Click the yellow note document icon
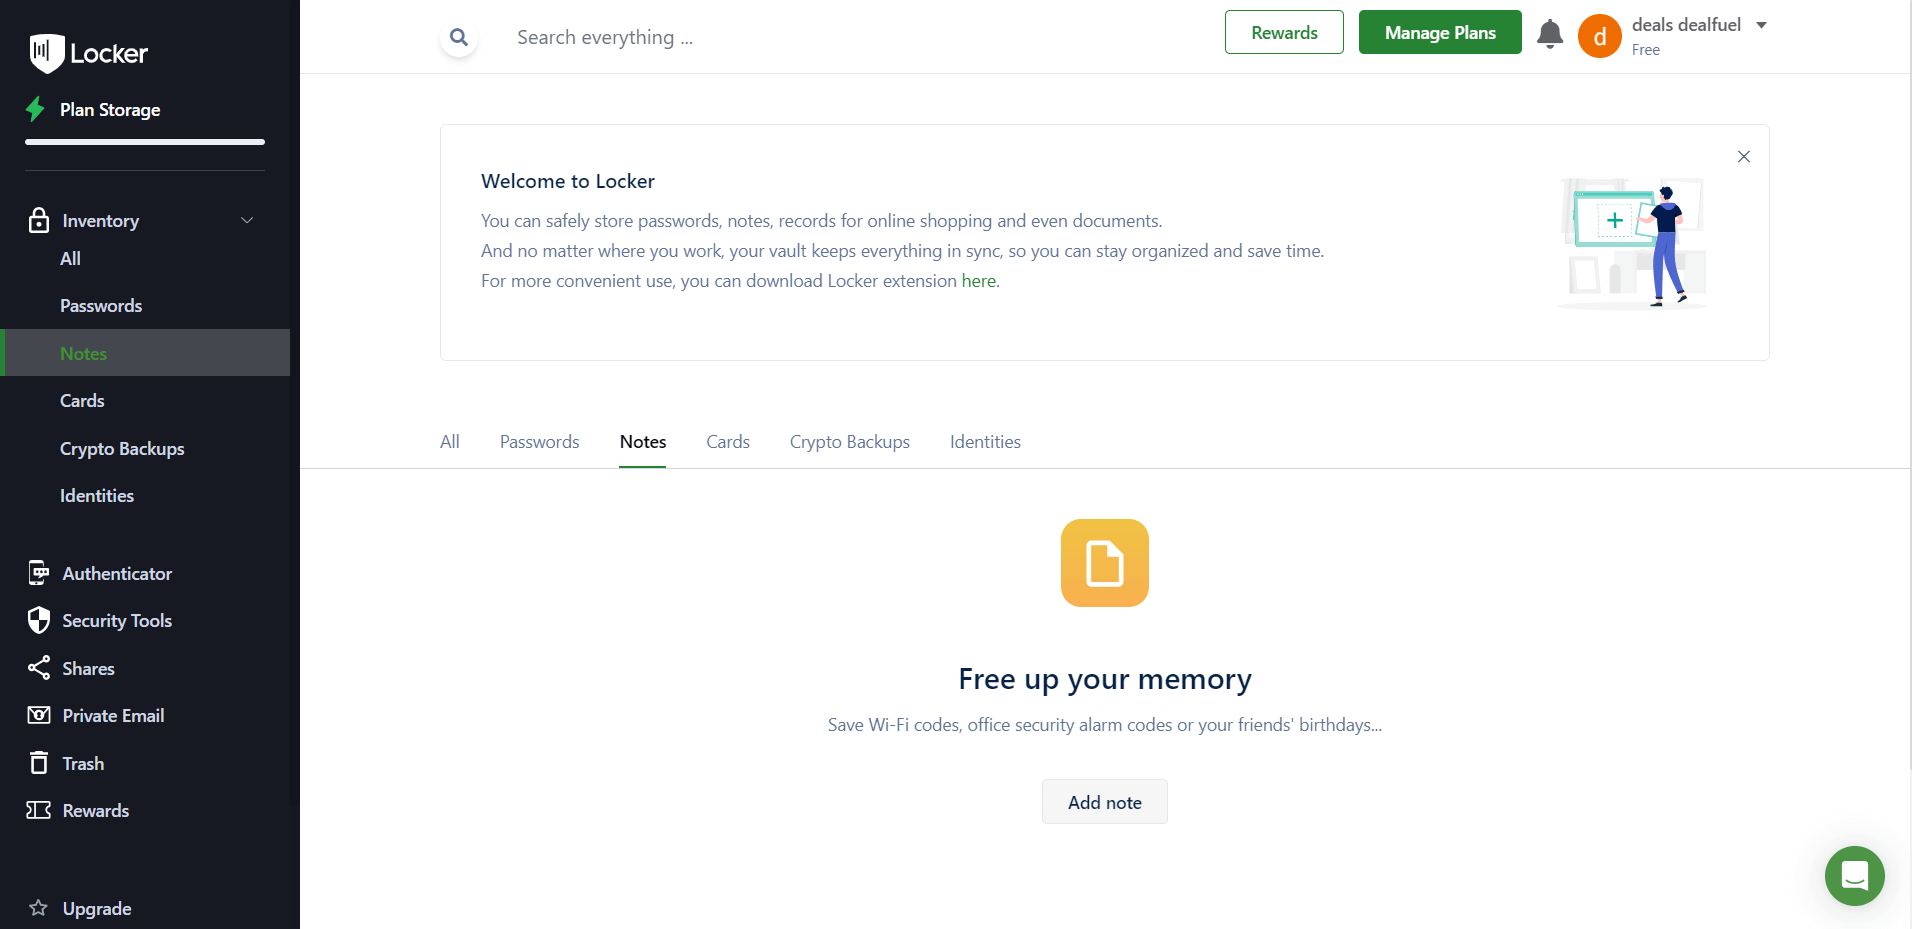Viewport: 1912px width, 929px height. 1105,563
